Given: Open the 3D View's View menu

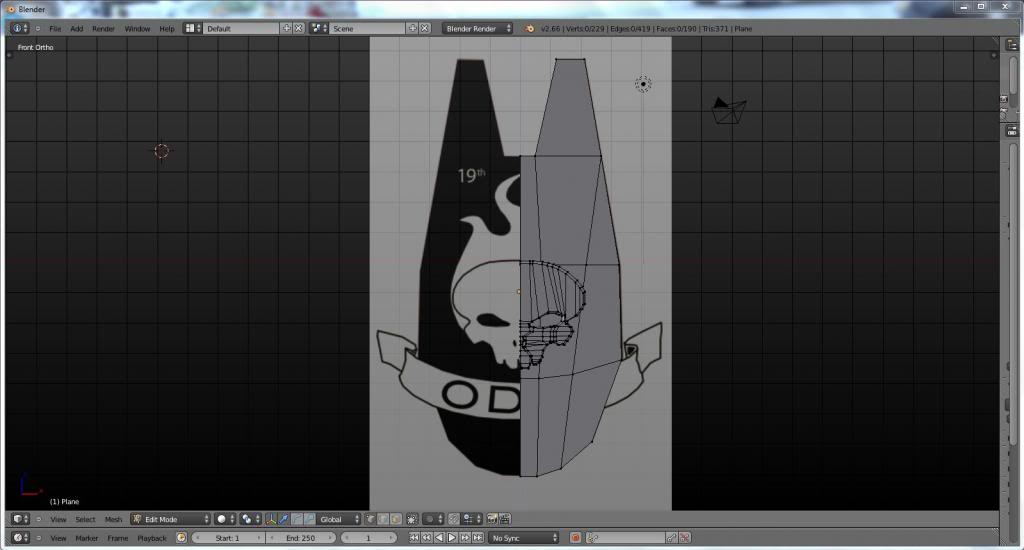Looking at the screenshot, I should pos(58,519).
